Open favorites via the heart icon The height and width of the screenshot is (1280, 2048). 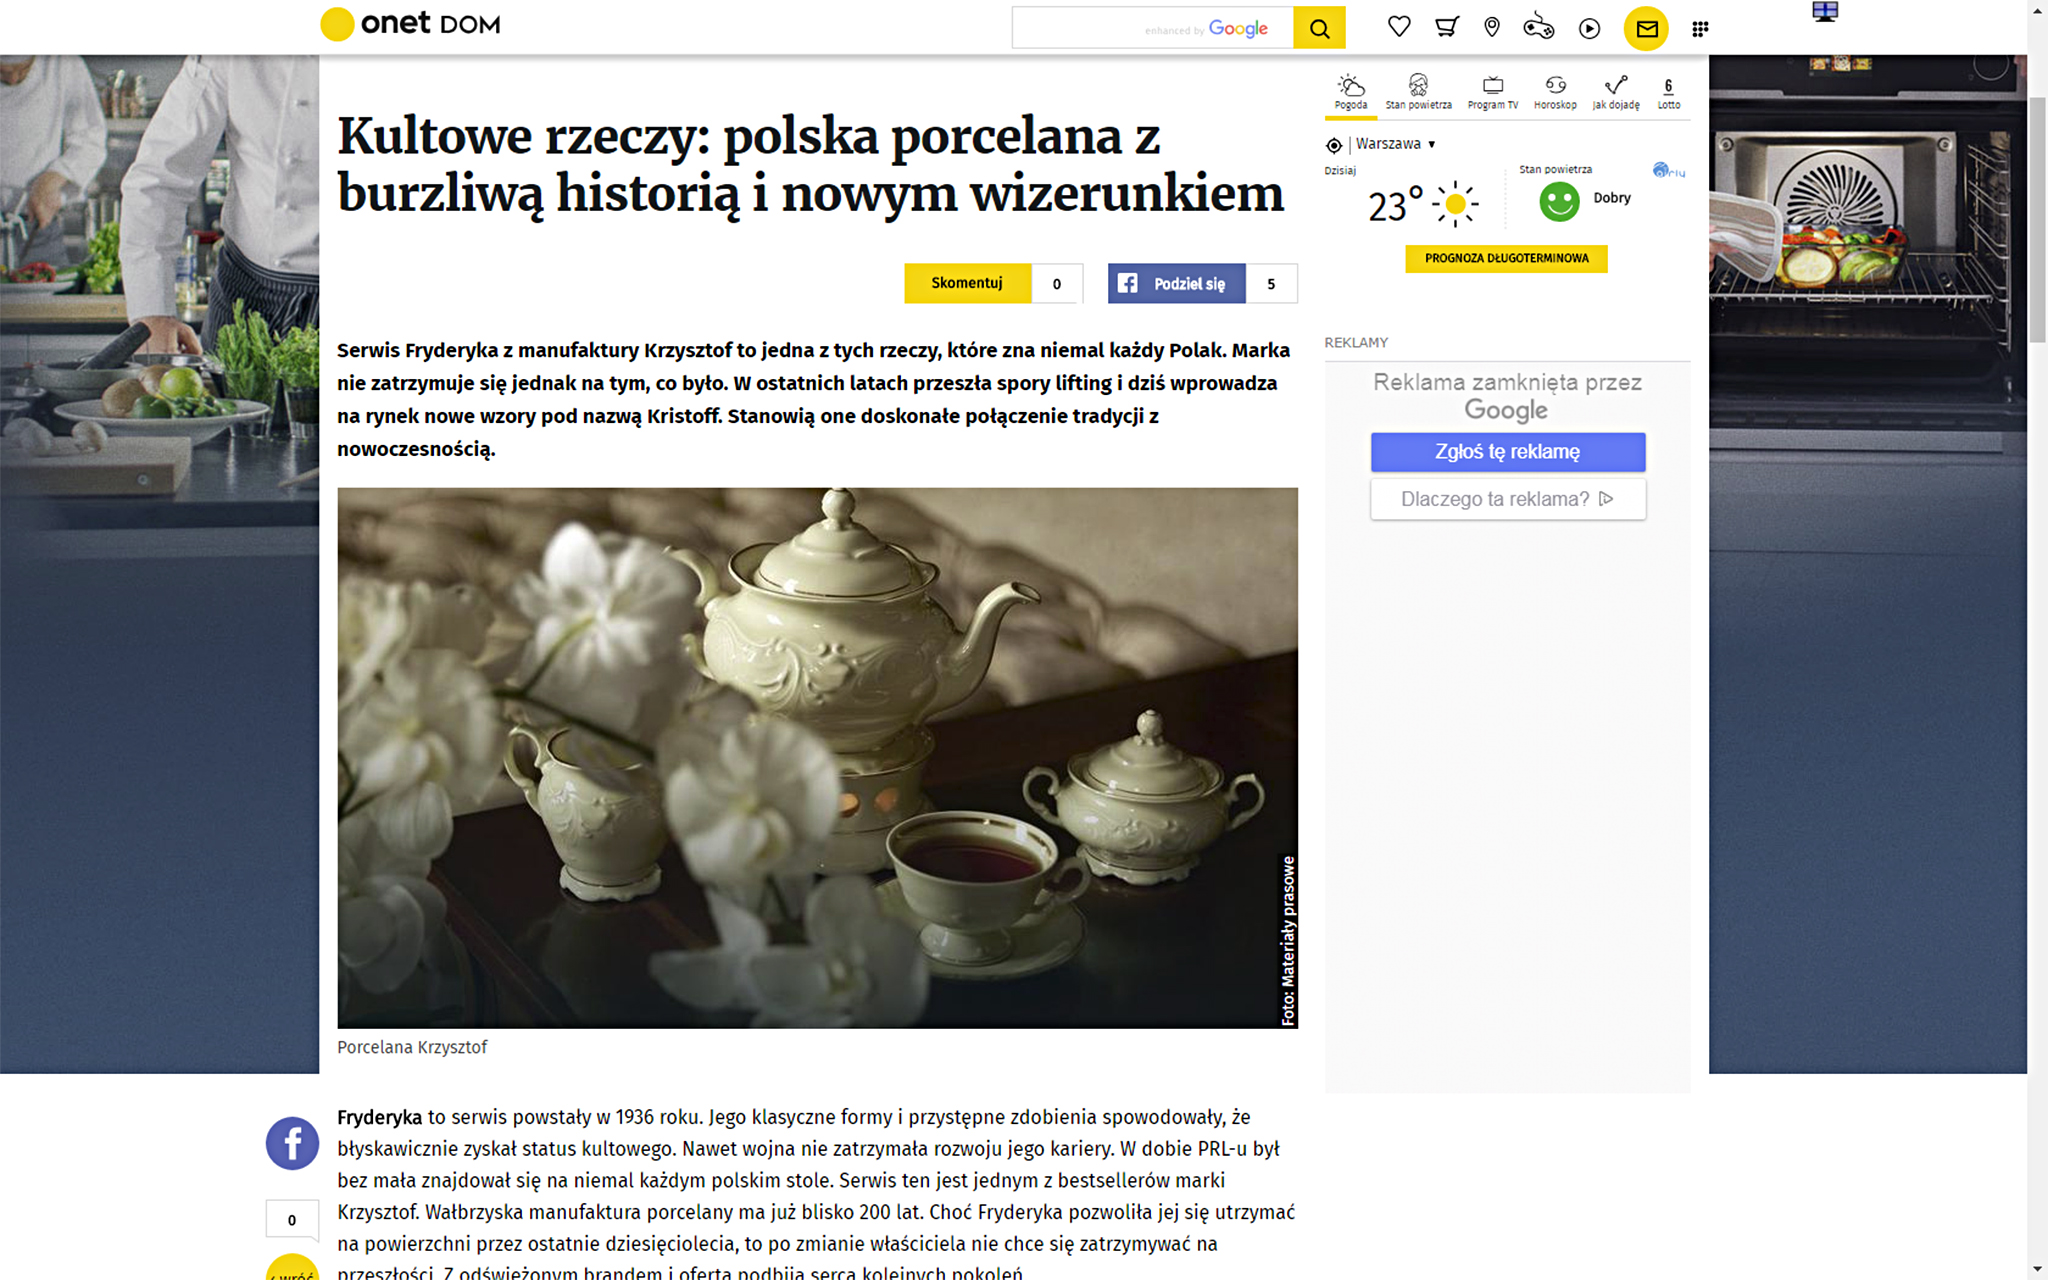click(x=1399, y=27)
